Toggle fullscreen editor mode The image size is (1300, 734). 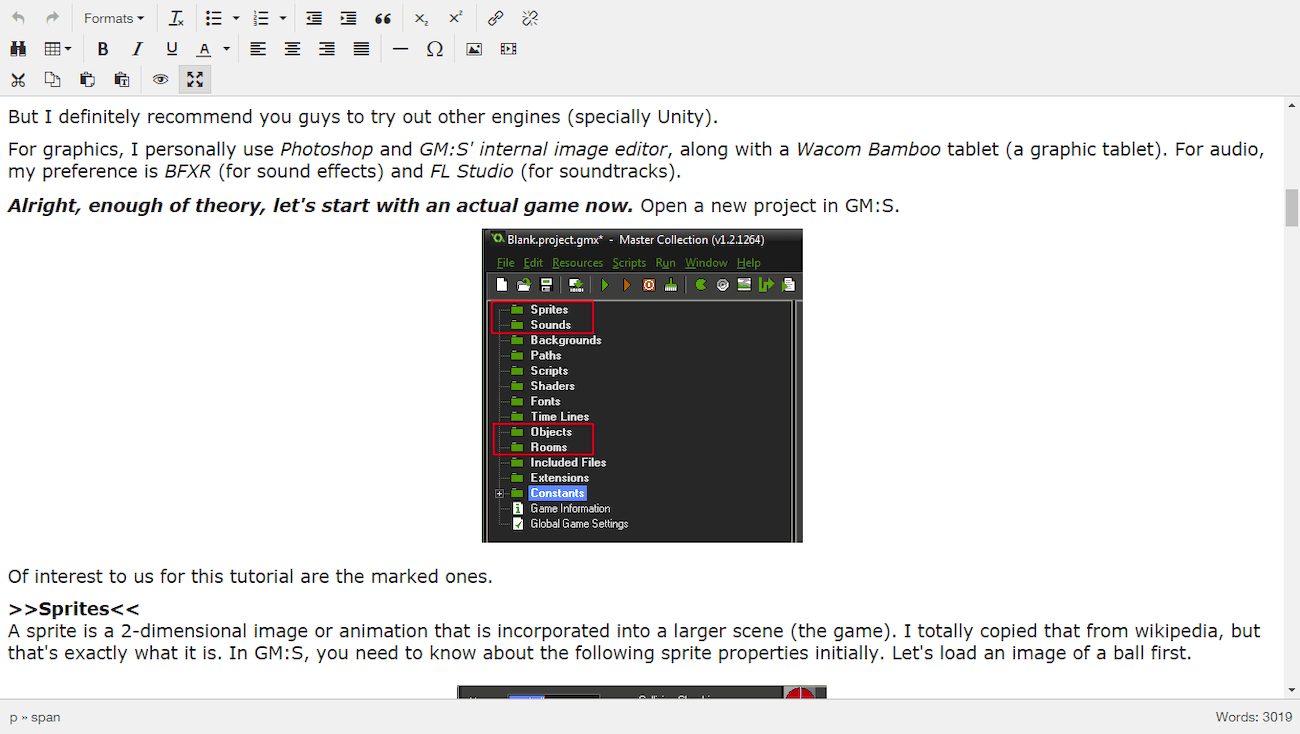[x=195, y=80]
